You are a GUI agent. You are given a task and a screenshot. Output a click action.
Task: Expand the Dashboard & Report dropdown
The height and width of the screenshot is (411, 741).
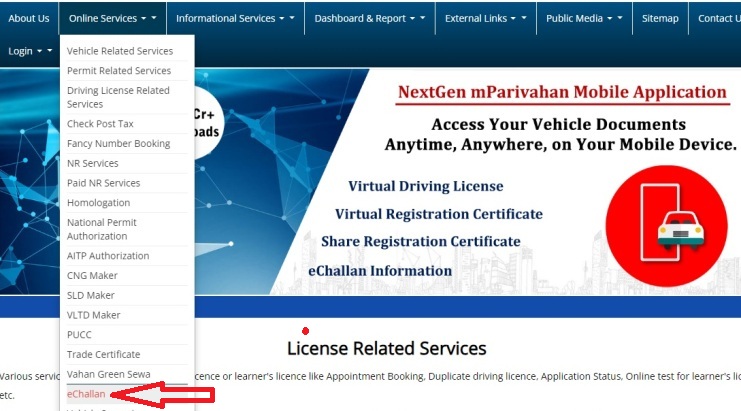370,18
